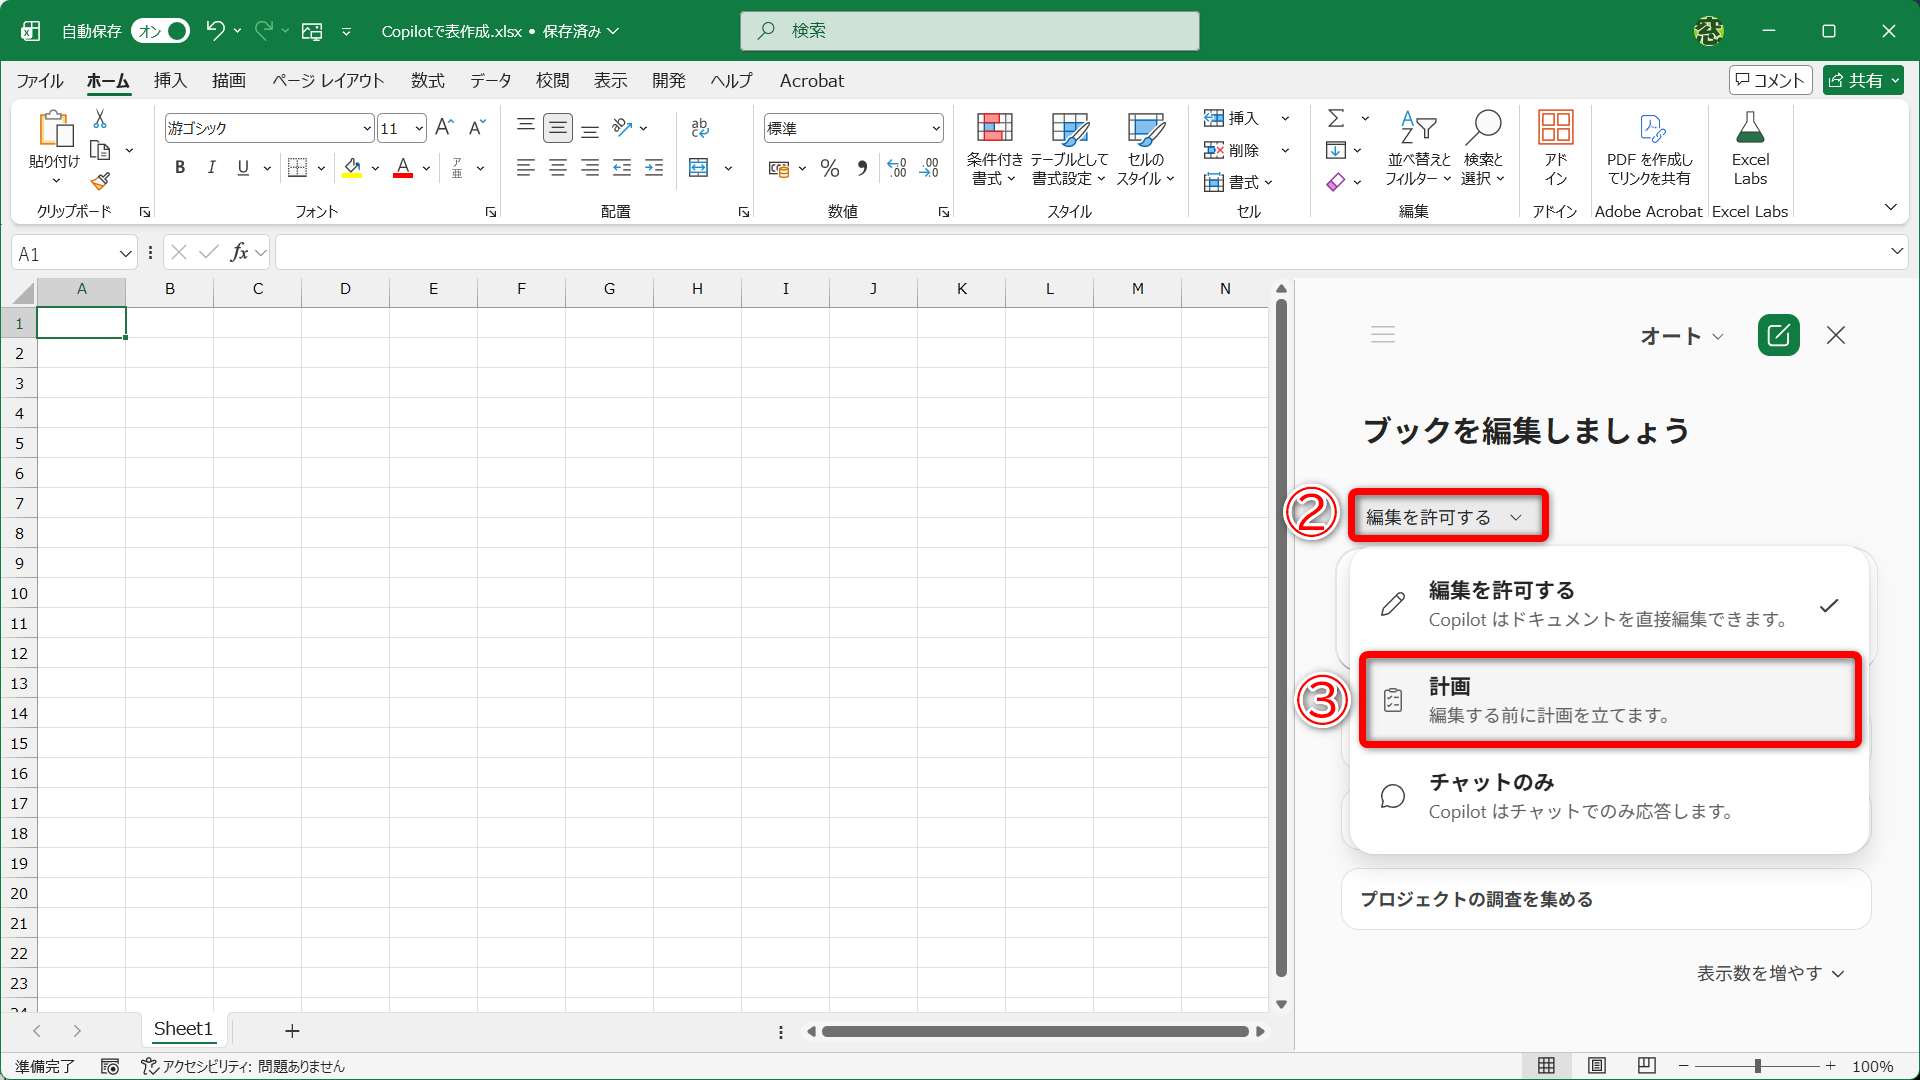
Task: Open Cell Styles icon
Action: click(x=1145, y=129)
